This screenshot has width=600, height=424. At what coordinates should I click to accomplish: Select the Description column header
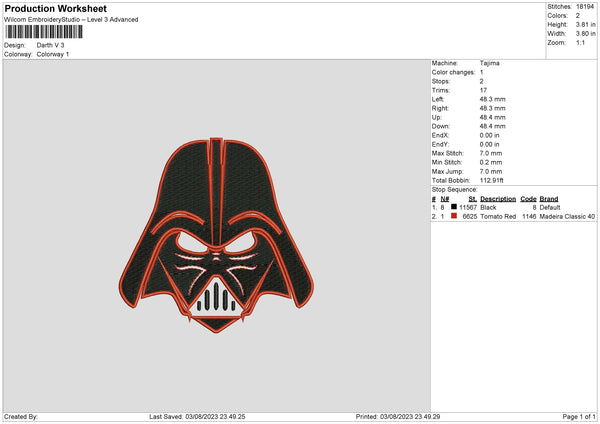click(x=497, y=198)
